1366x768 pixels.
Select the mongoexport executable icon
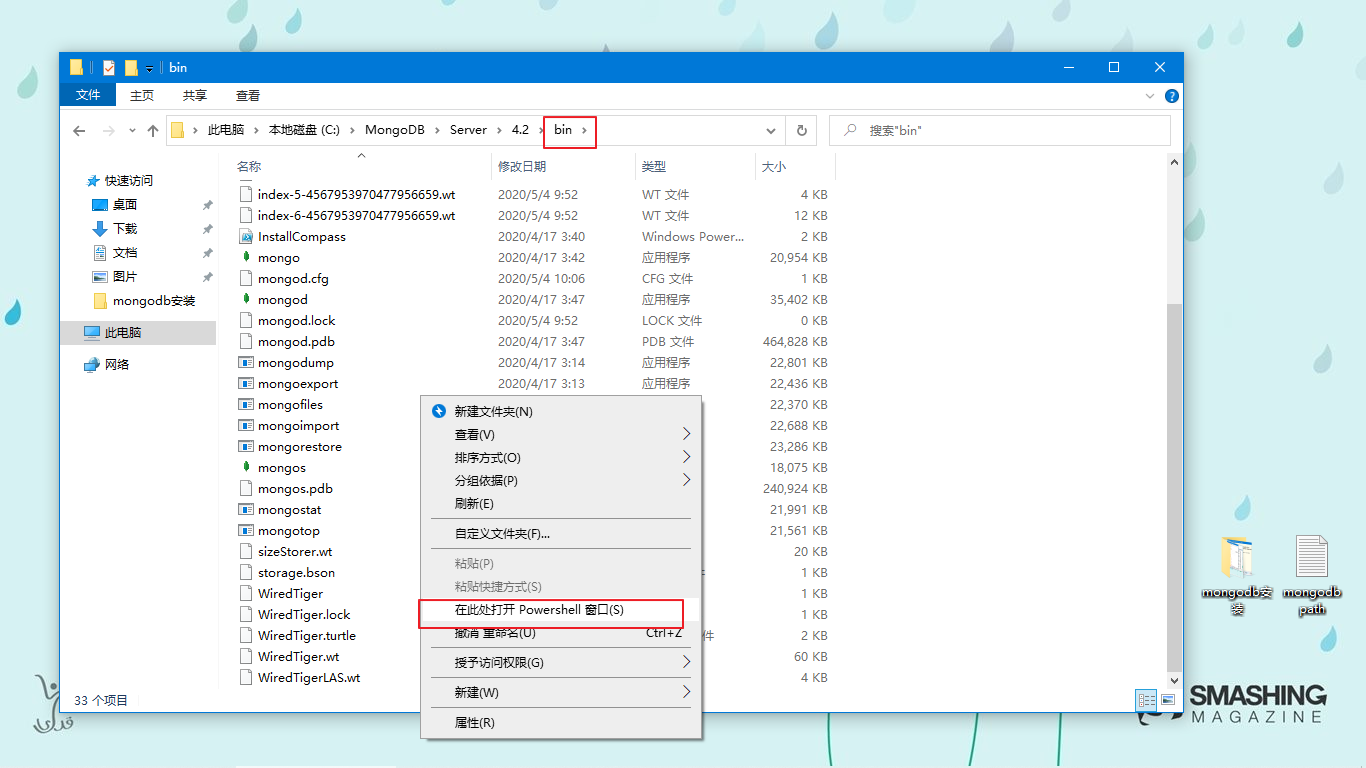tap(247, 383)
